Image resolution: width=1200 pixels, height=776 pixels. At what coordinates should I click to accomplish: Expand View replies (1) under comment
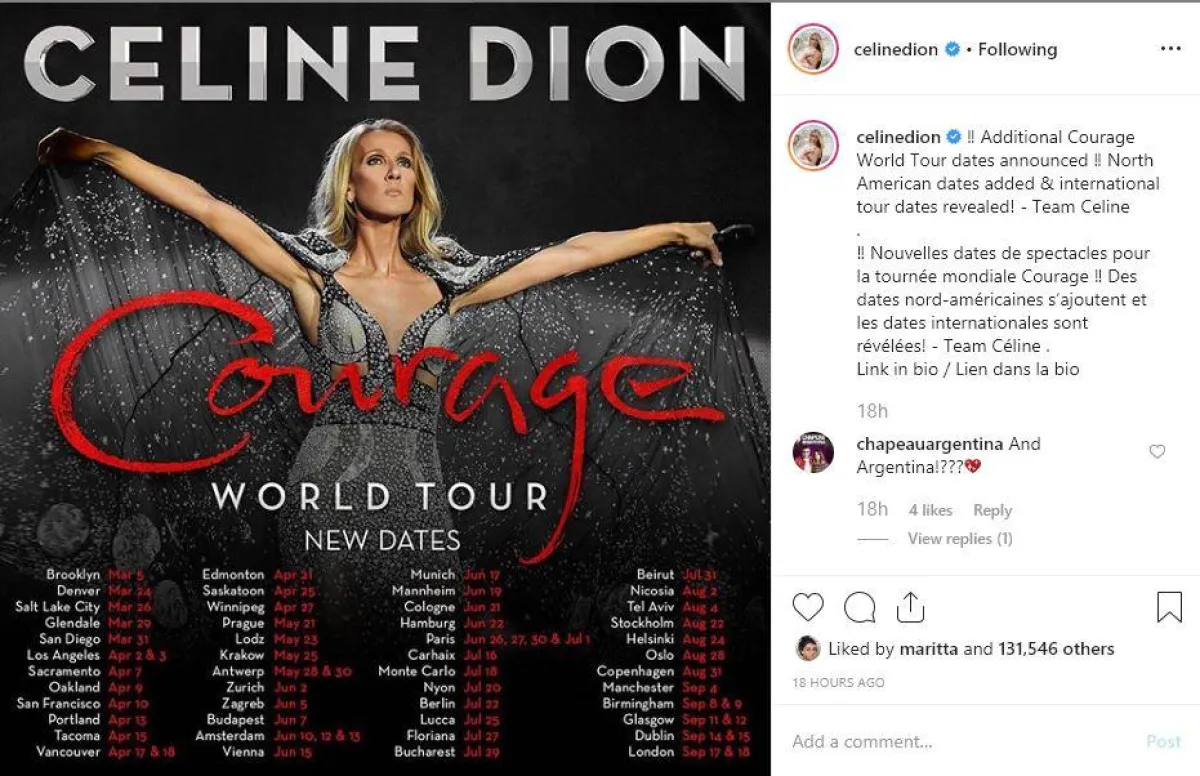point(960,538)
